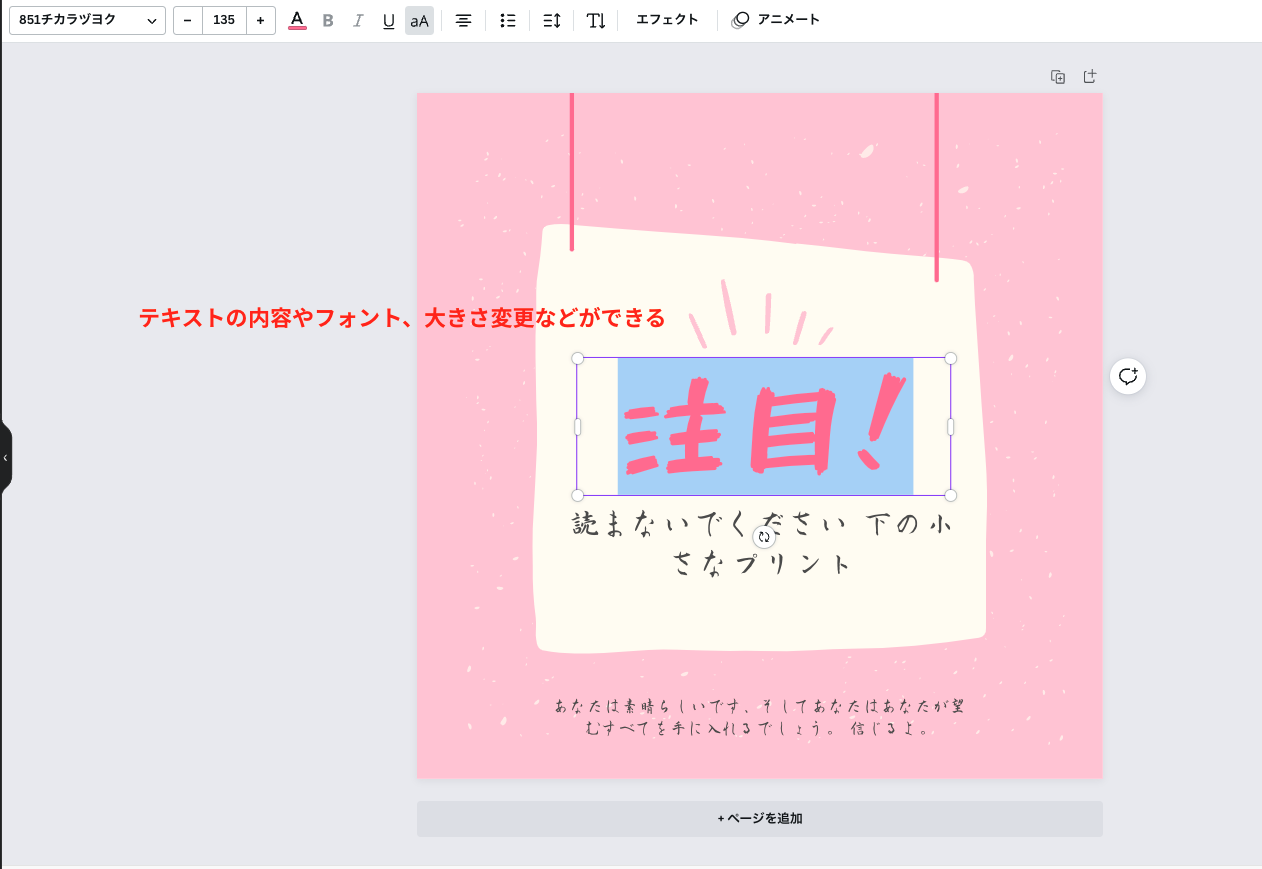This screenshot has height=869, width=1262.
Task: Duplicate the current page
Action: click(x=1057, y=76)
